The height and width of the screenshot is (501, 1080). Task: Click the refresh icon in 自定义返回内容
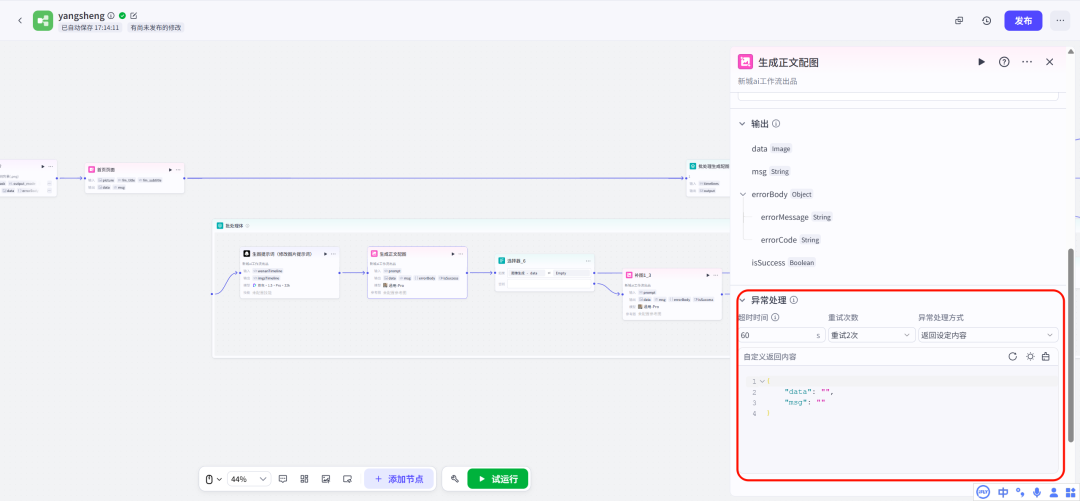(1012, 356)
